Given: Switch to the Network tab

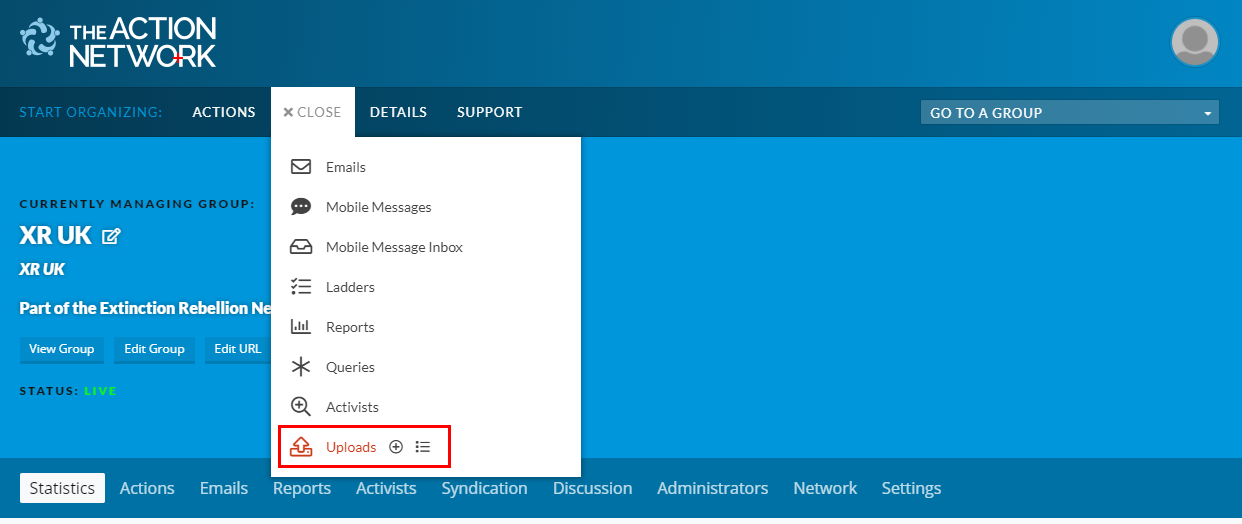Looking at the screenshot, I should coord(825,488).
